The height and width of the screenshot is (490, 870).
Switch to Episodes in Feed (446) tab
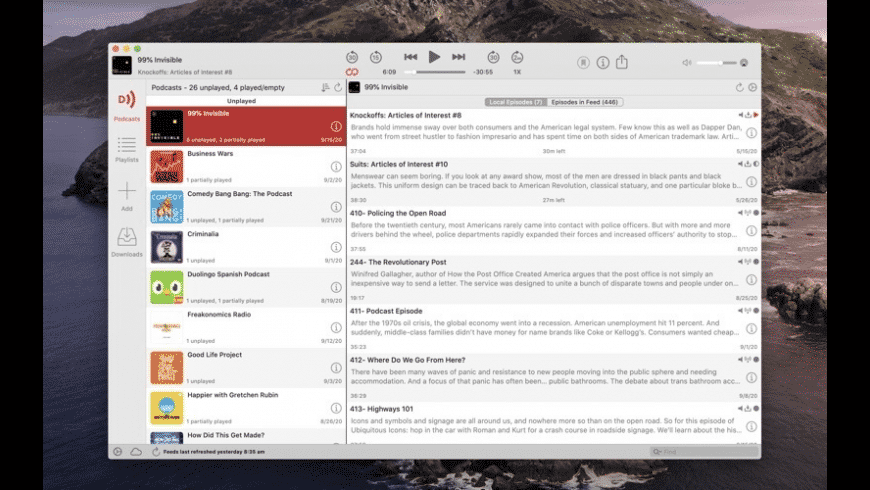pos(585,102)
